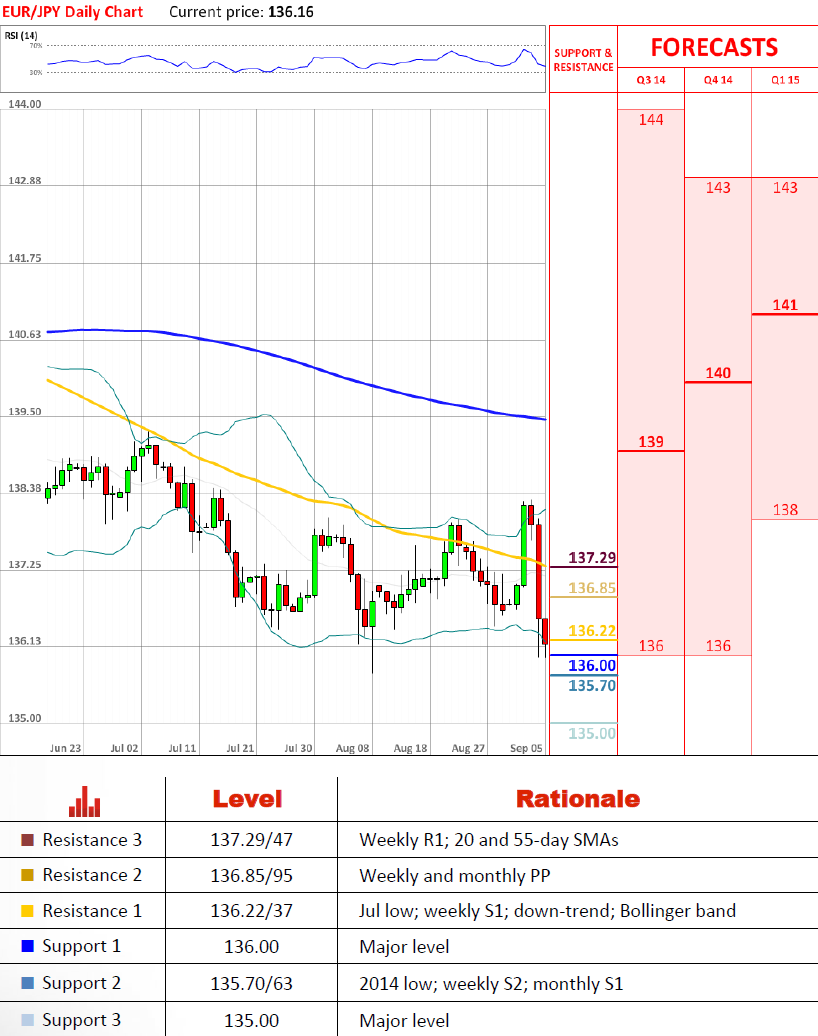The width and height of the screenshot is (818, 1036).
Task: Click the Resistance 1 yellow color swatch
Action: pos(27,911)
